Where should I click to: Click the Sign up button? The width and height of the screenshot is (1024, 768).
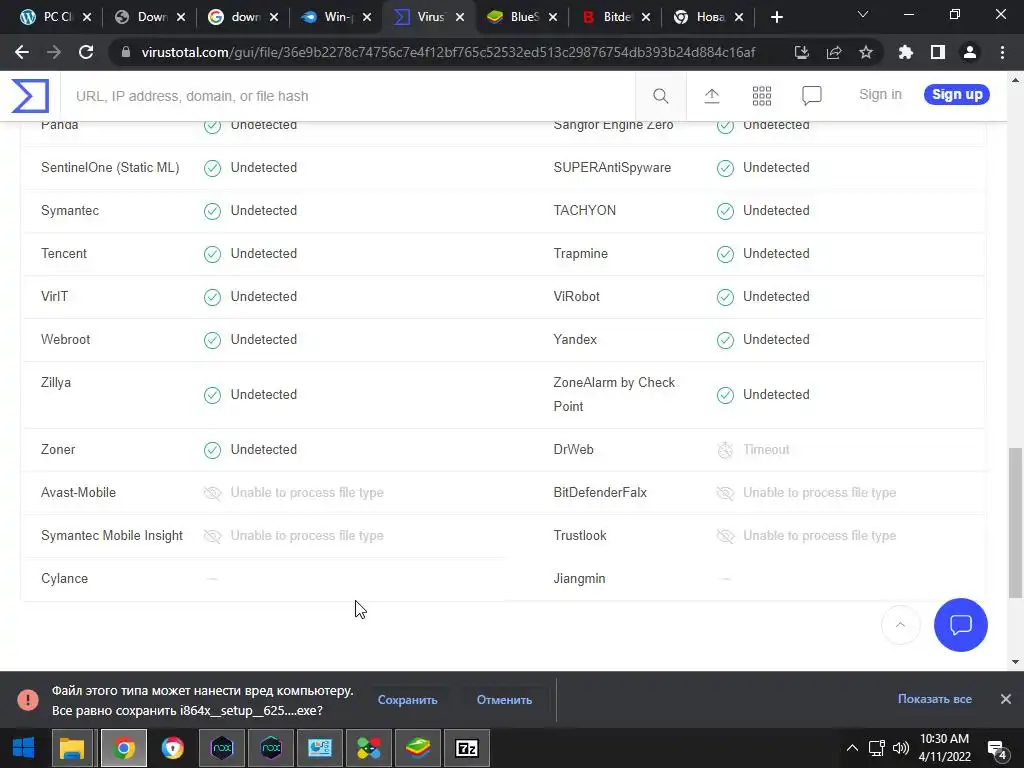pyautogui.click(x=957, y=94)
